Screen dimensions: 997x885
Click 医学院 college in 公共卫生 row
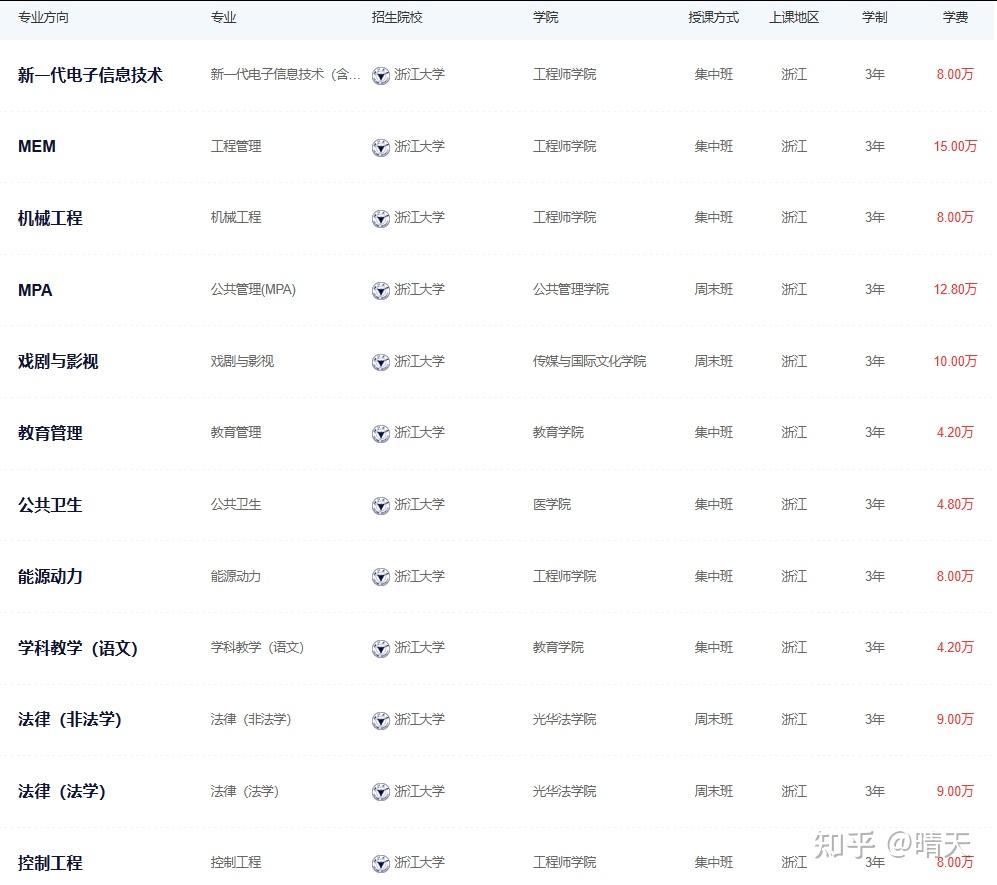coord(552,504)
